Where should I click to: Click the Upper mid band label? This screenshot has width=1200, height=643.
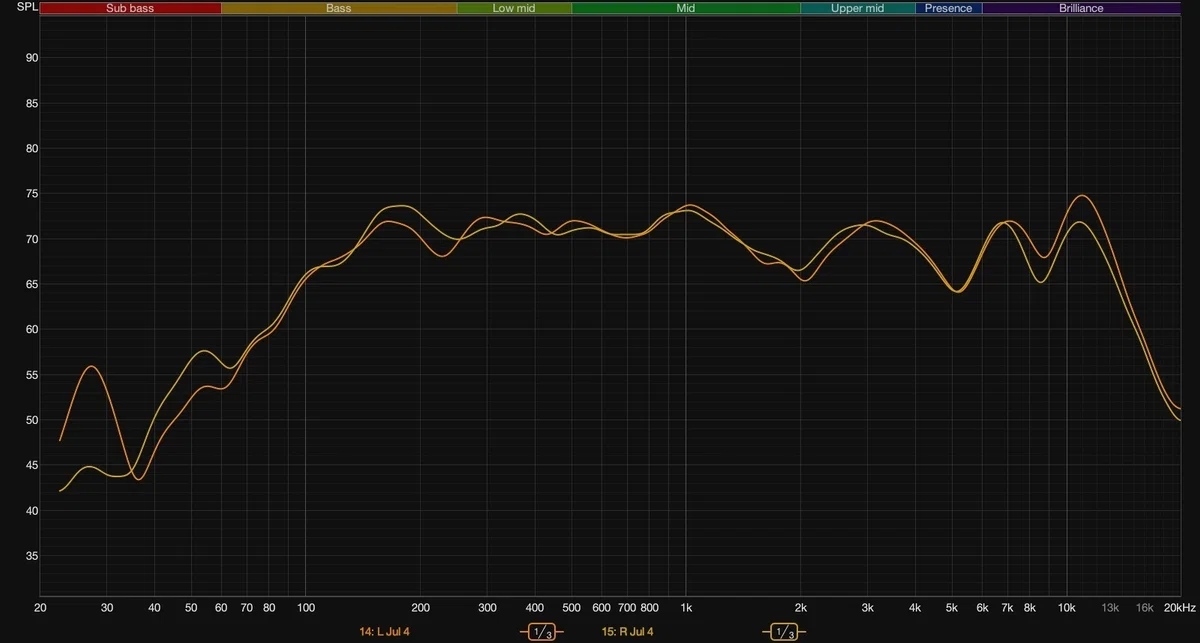point(858,8)
